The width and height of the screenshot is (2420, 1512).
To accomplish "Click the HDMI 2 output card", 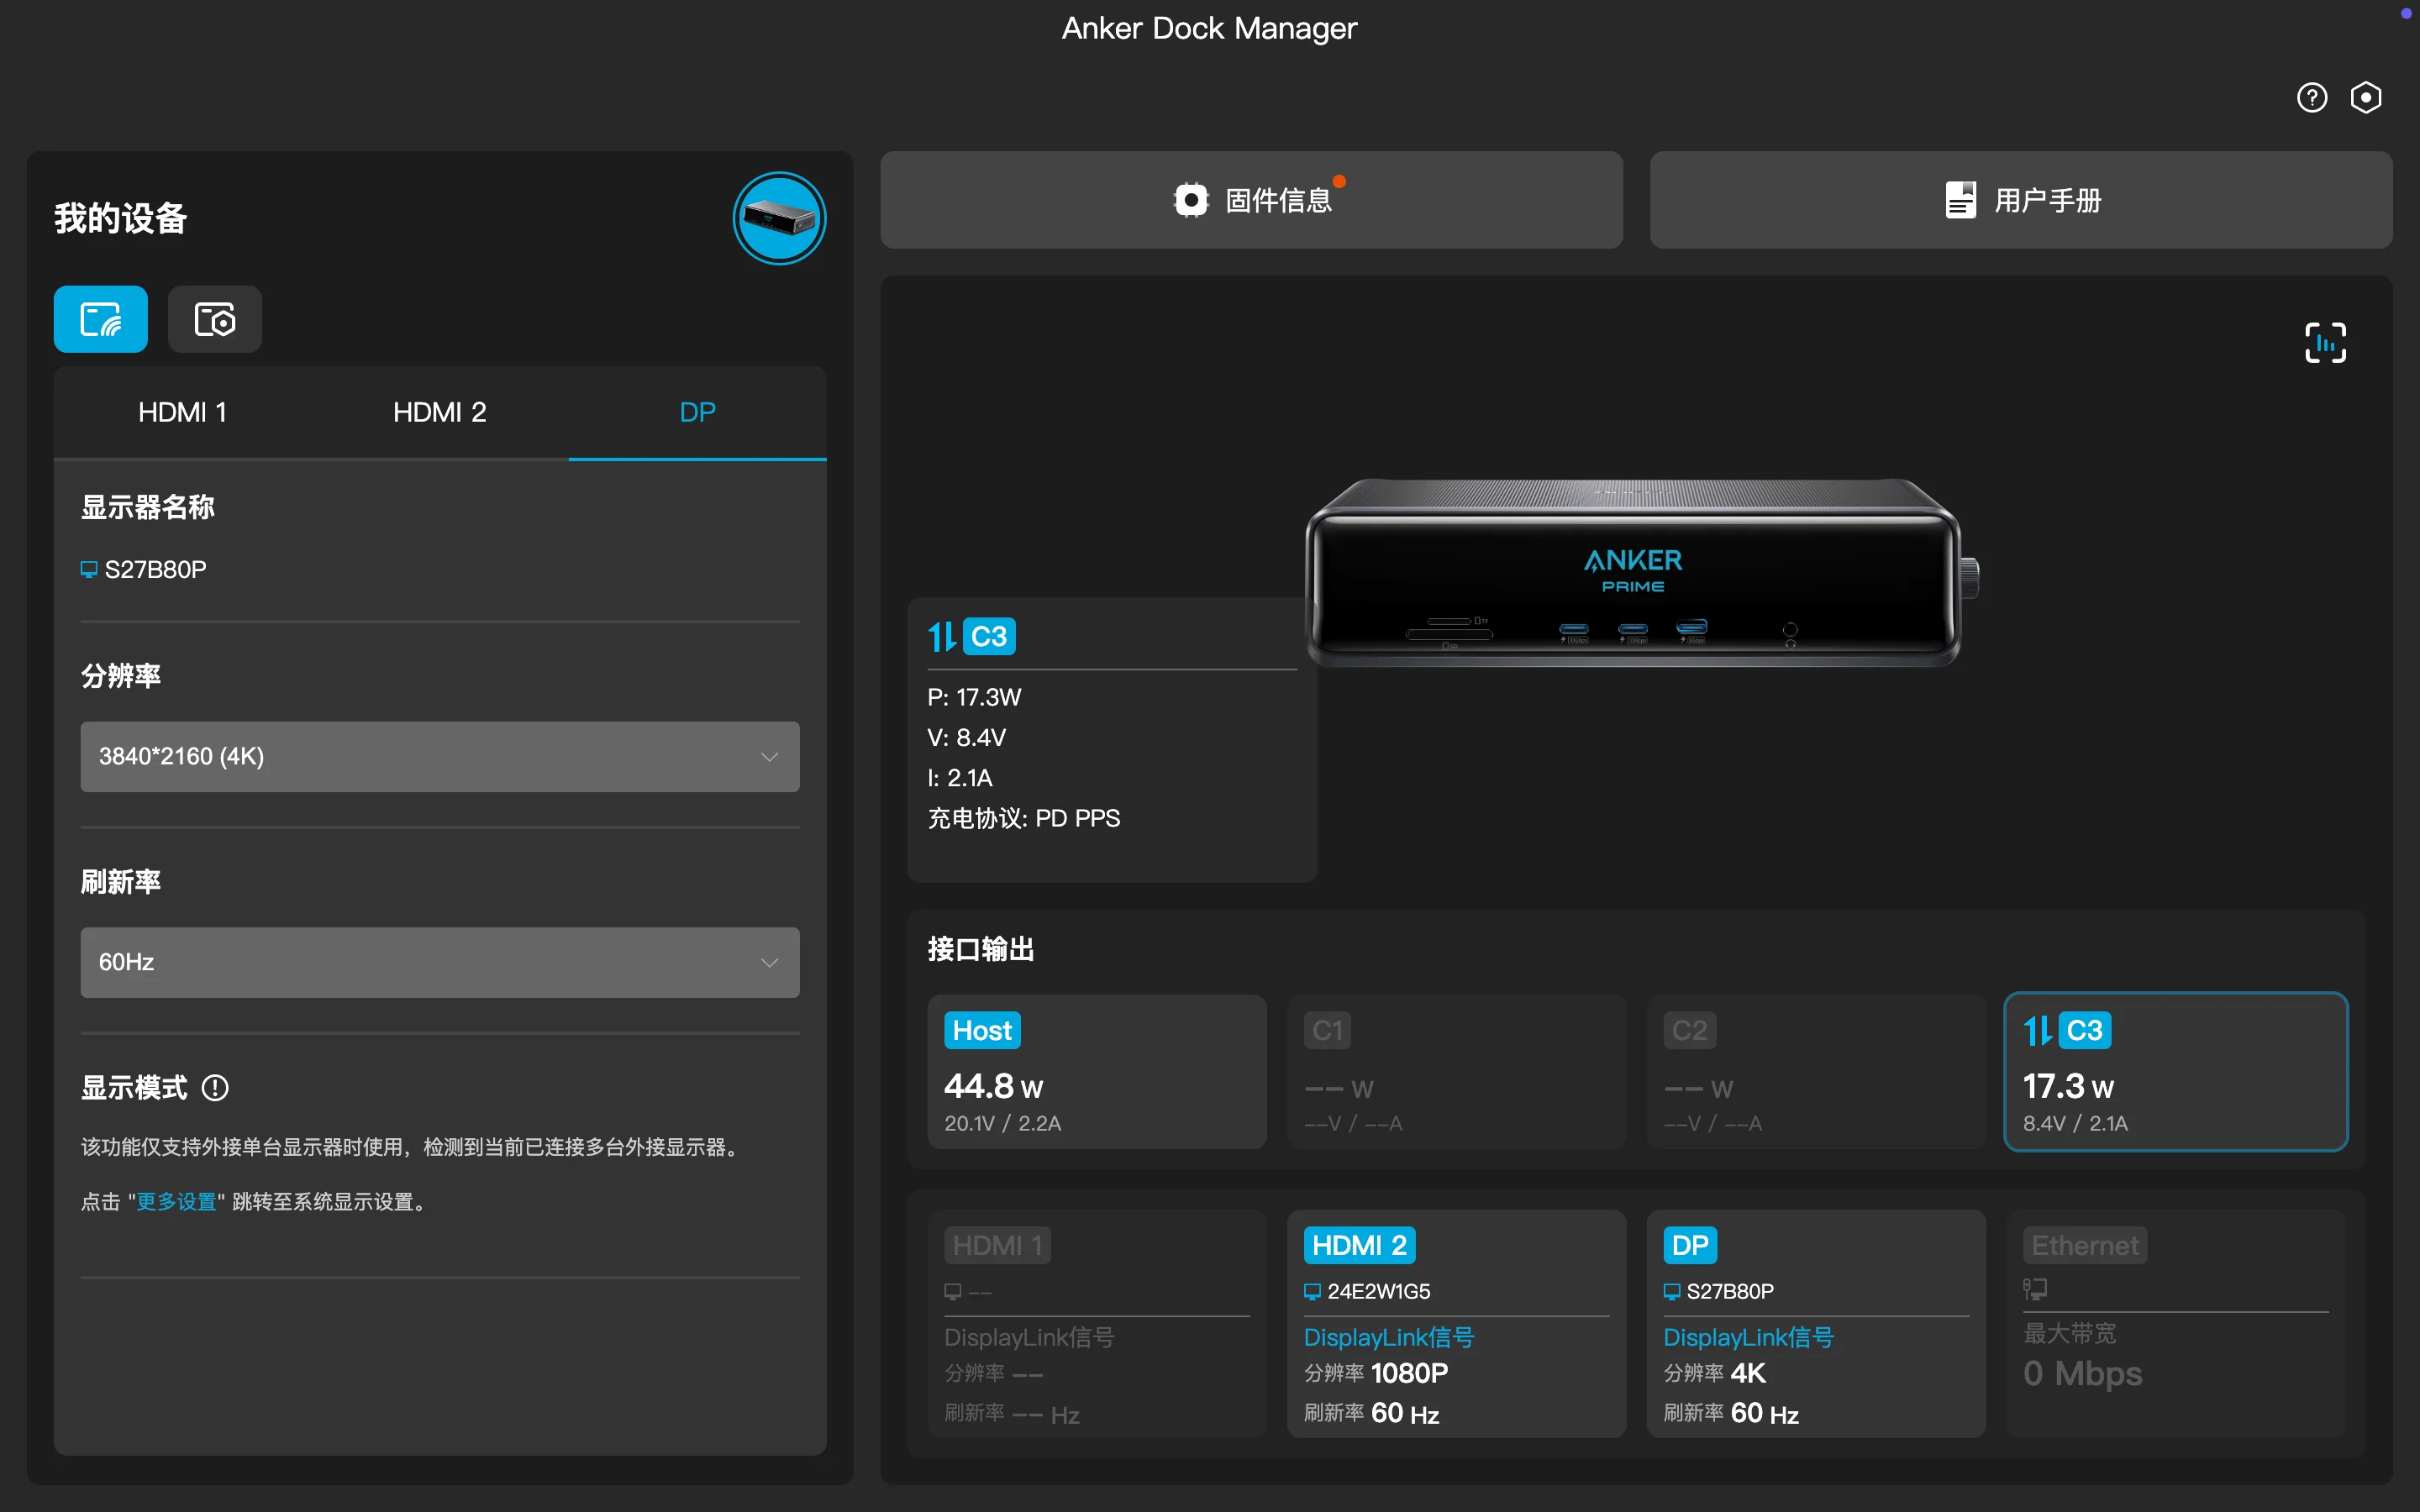I will point(1456,1323).
